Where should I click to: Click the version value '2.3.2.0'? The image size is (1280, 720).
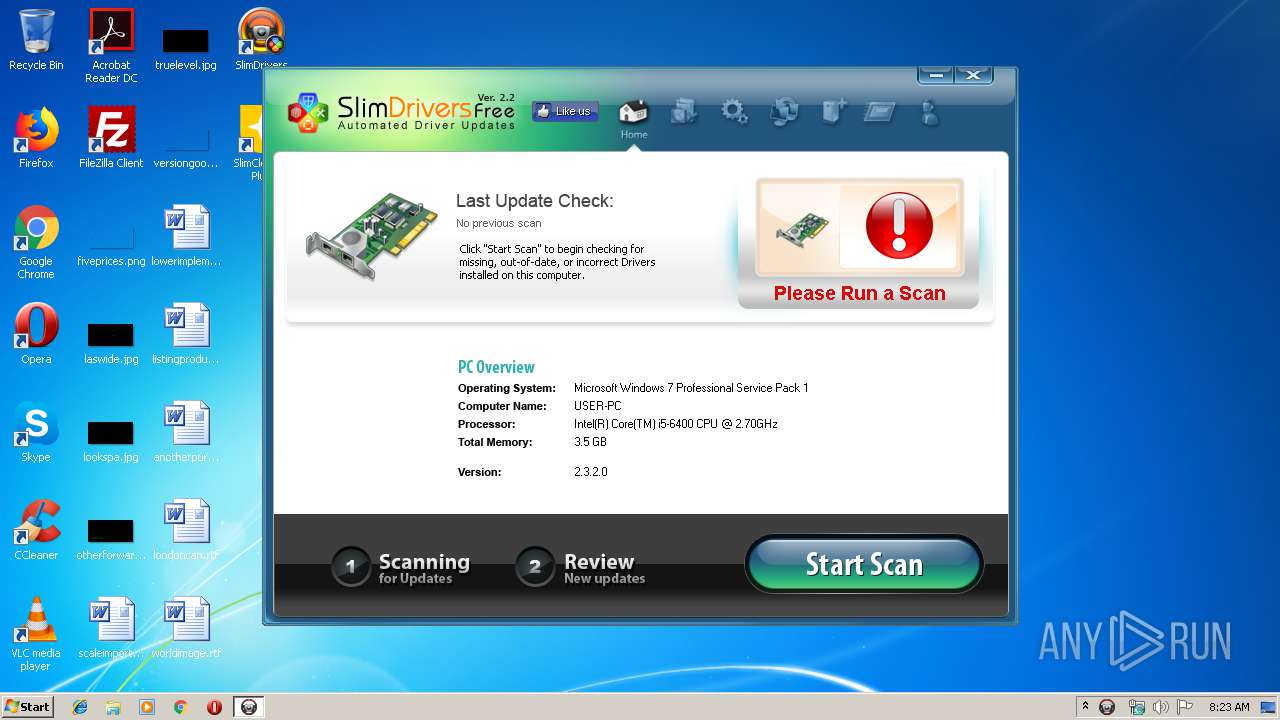tap(591, 472)
